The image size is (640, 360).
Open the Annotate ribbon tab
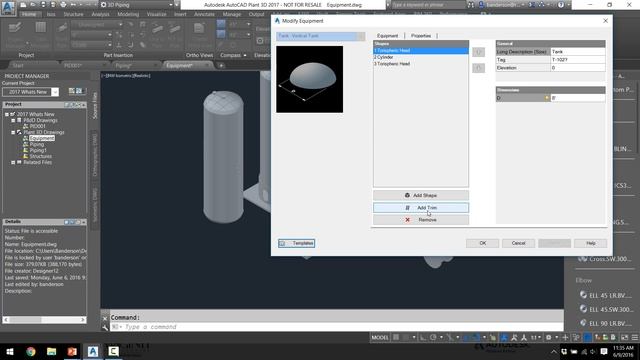204,14
